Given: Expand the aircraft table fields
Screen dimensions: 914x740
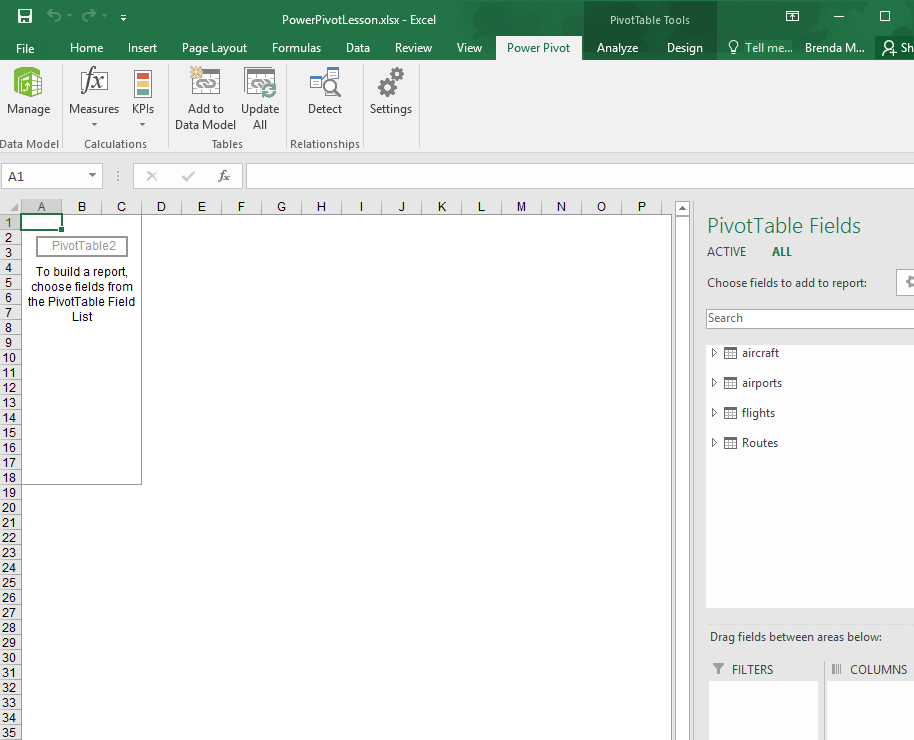Looking at the screenshot, I should click(x=714, y=353).
